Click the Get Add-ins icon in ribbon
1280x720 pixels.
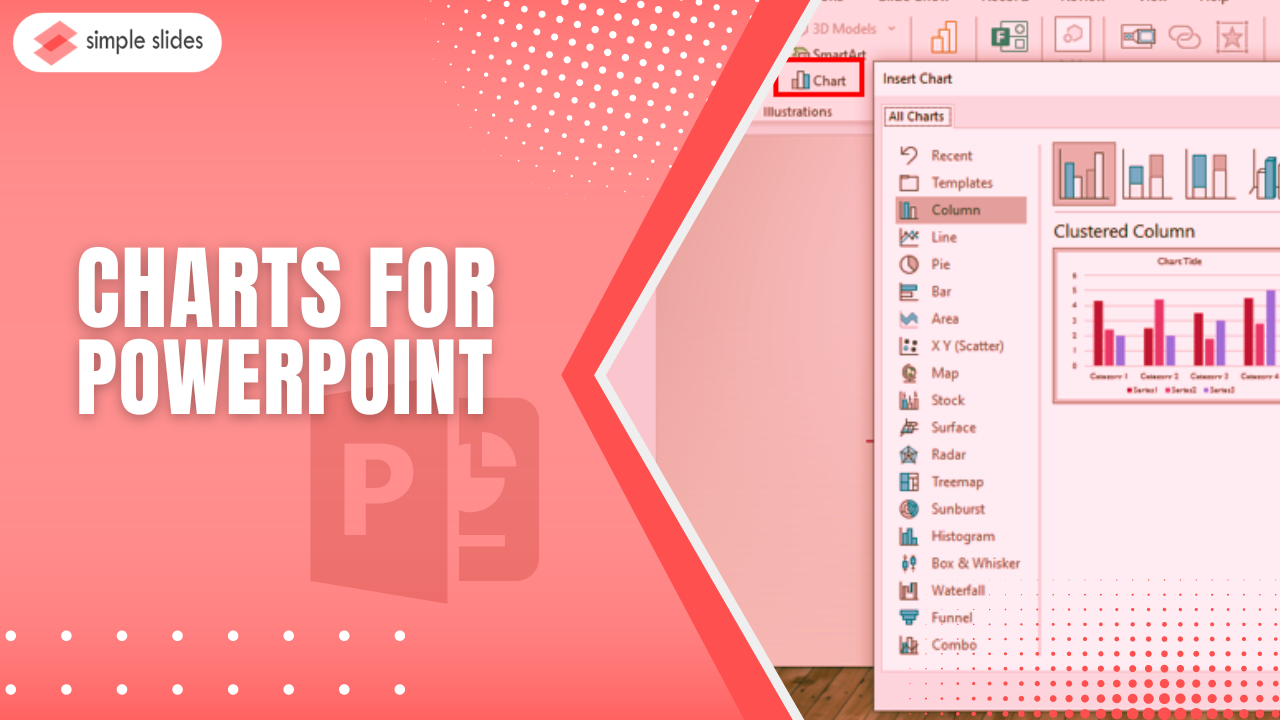pyautogui.click(x=1073, y=36)
